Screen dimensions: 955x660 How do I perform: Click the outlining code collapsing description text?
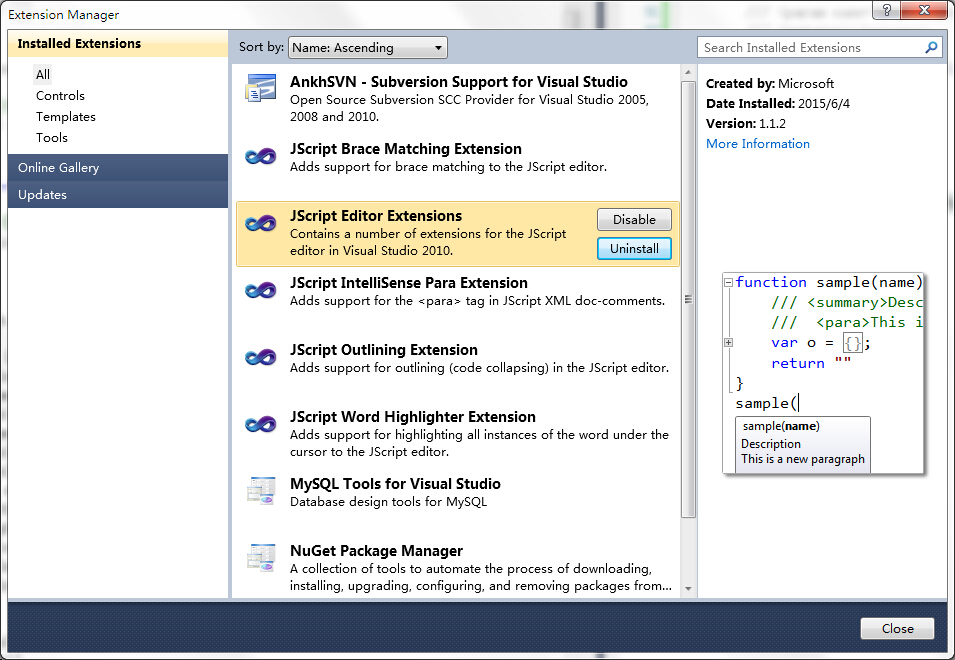pyautogui.click(x=479, y=368)
